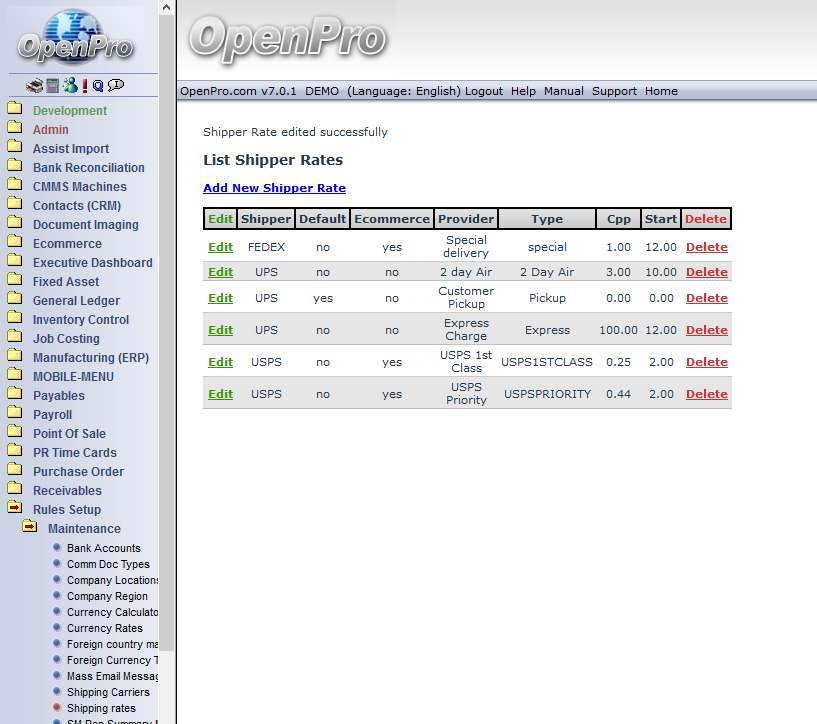This screenshot has height=724, width=817.
Task: Collapse the Maintenance subfolder
Action: click(x=30, y=528)
